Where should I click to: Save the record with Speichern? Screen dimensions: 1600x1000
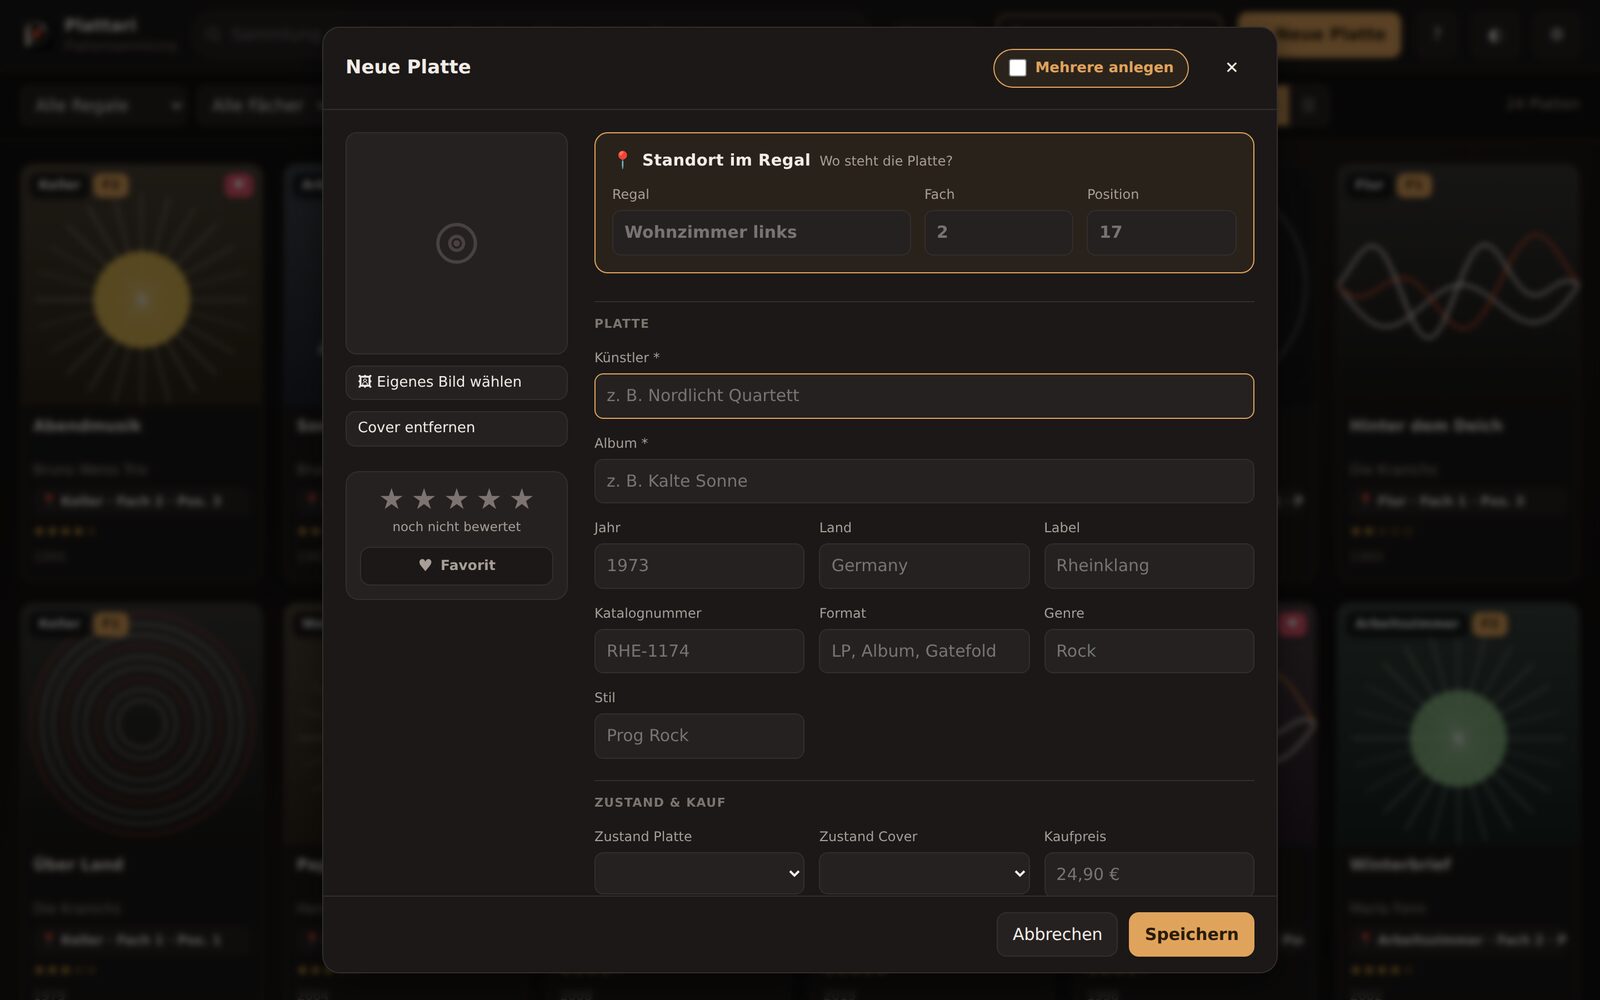click(1191, 934)
